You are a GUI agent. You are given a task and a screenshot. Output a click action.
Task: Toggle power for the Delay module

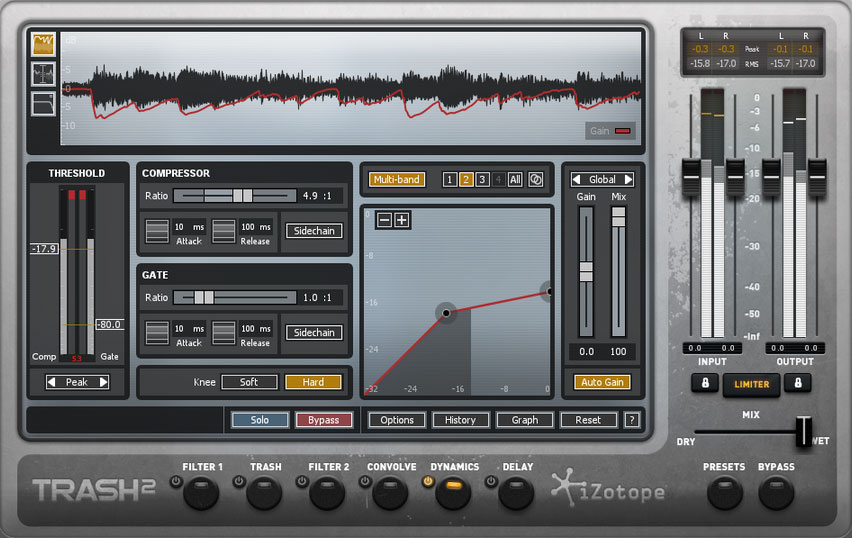click(x=491, y=481)
